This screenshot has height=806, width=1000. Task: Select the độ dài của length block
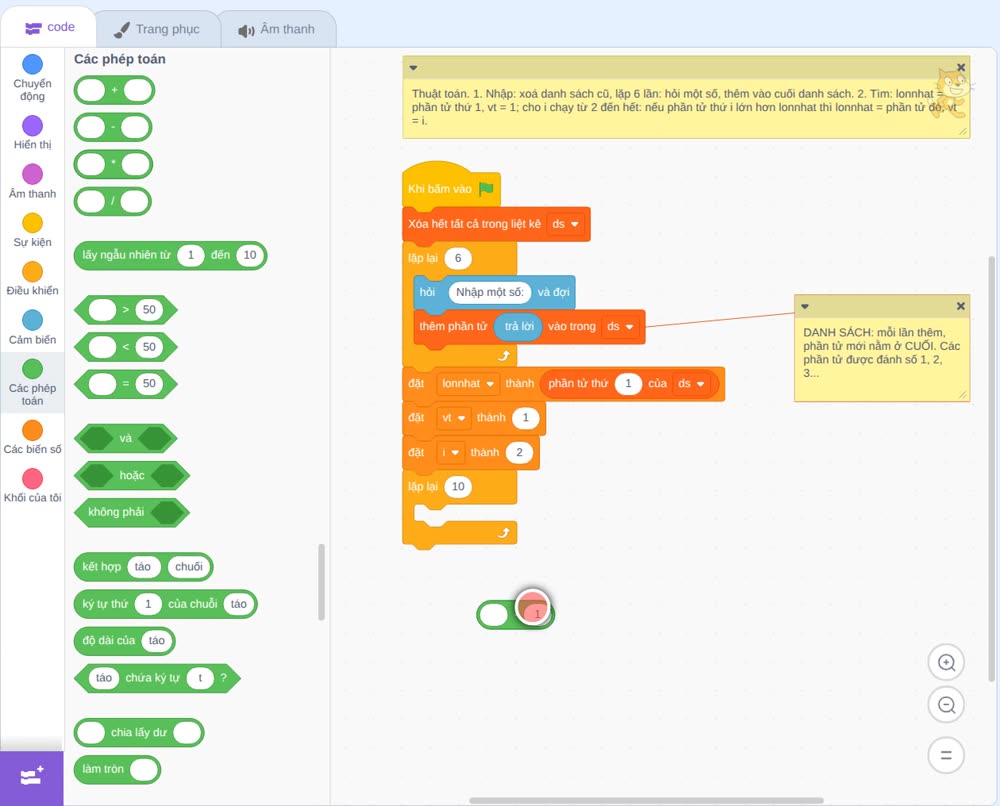click(124, 641)
